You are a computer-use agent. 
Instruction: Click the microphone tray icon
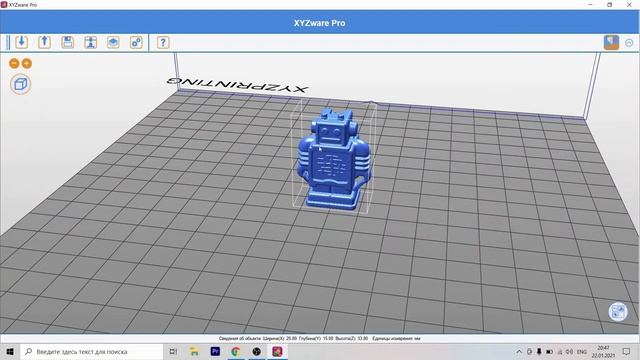click(539, 351)
